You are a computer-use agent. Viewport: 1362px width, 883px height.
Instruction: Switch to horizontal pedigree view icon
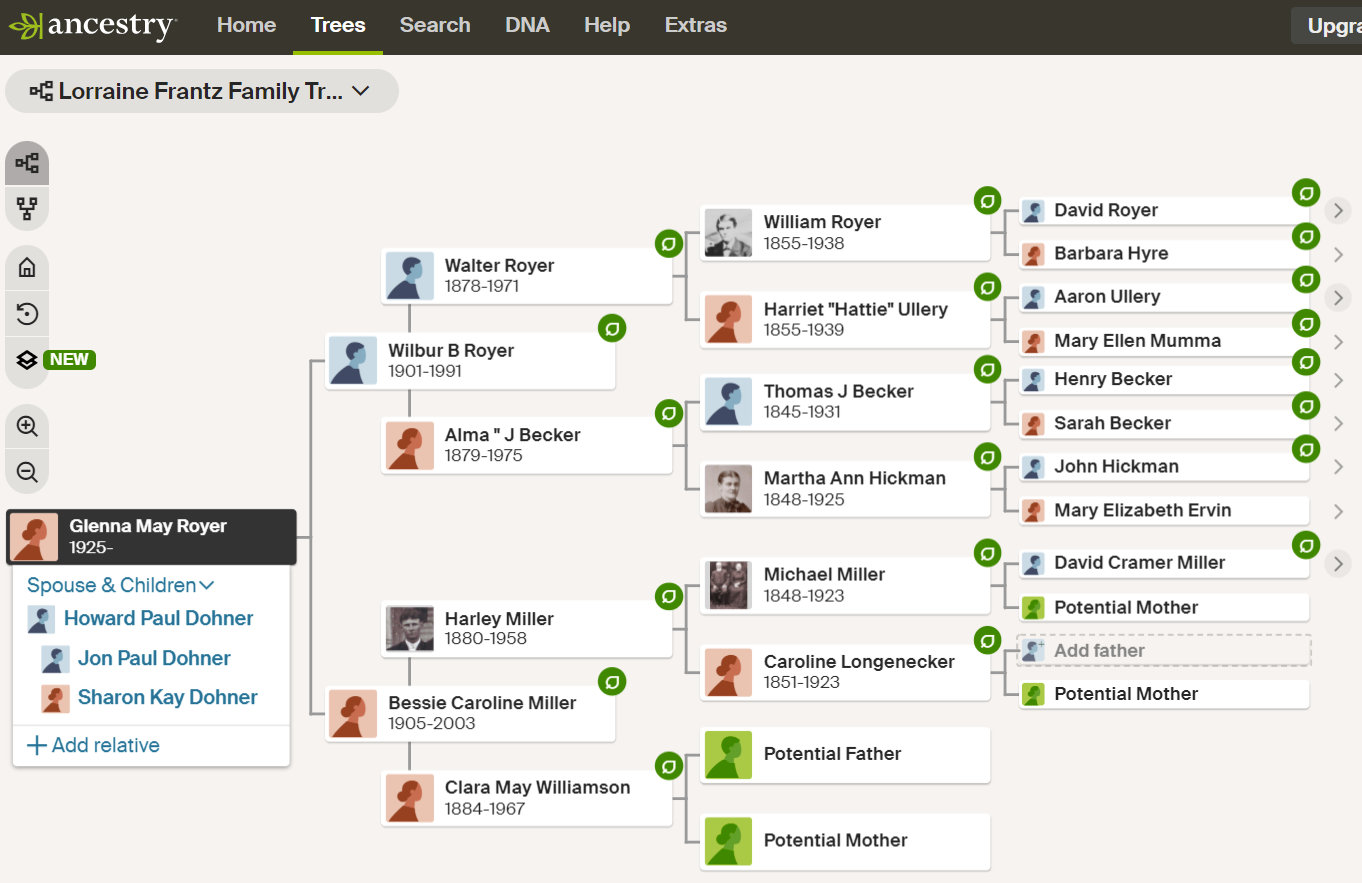tap(27, 163)
